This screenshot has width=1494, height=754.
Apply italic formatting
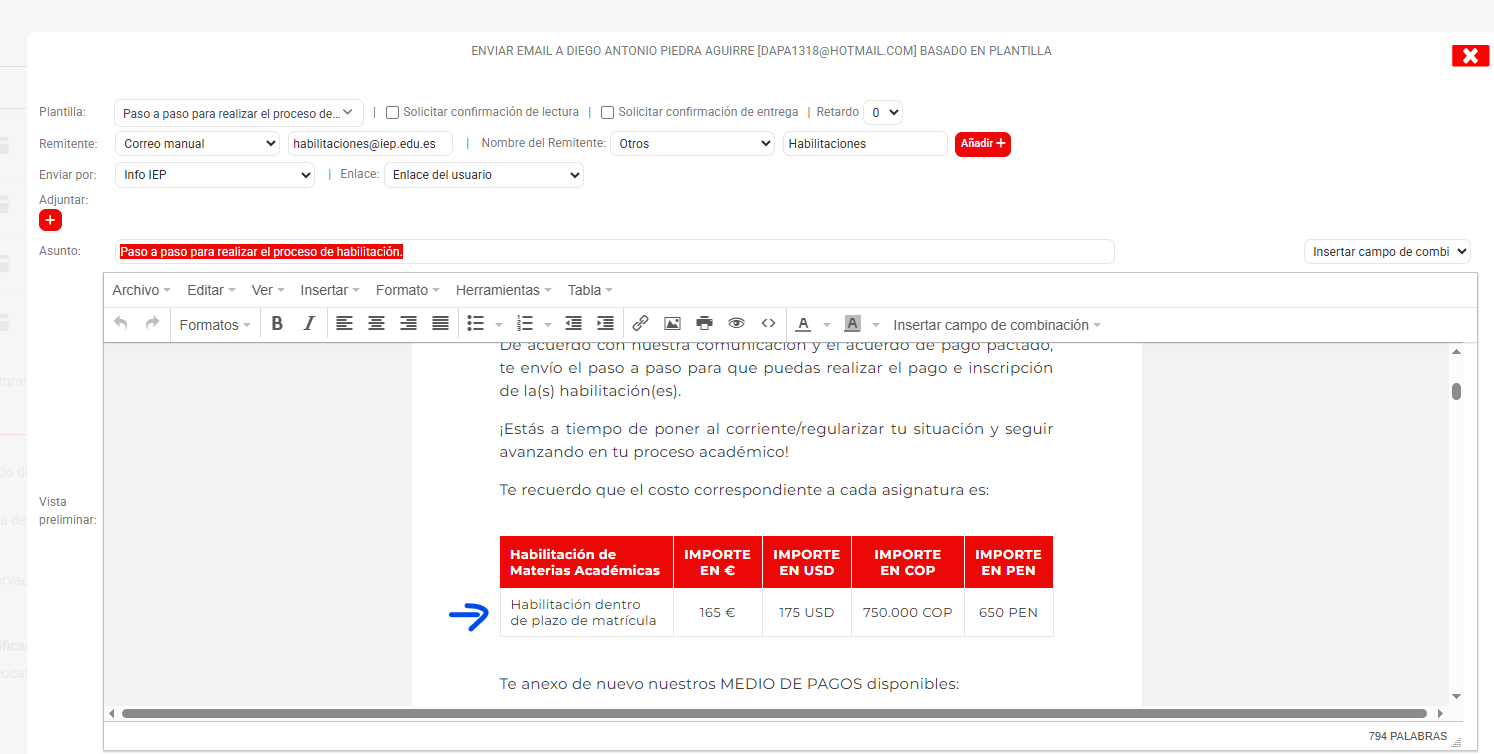(x=309, y=324)
